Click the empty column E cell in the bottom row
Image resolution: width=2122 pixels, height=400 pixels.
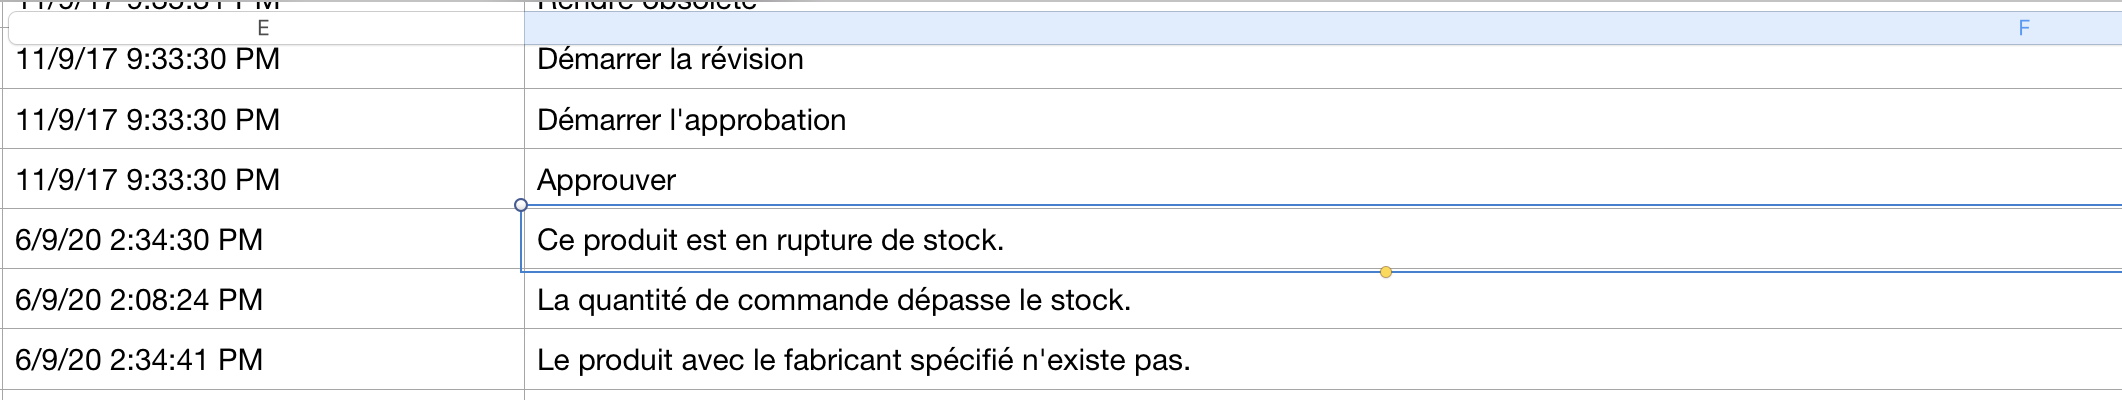[263, 395]
